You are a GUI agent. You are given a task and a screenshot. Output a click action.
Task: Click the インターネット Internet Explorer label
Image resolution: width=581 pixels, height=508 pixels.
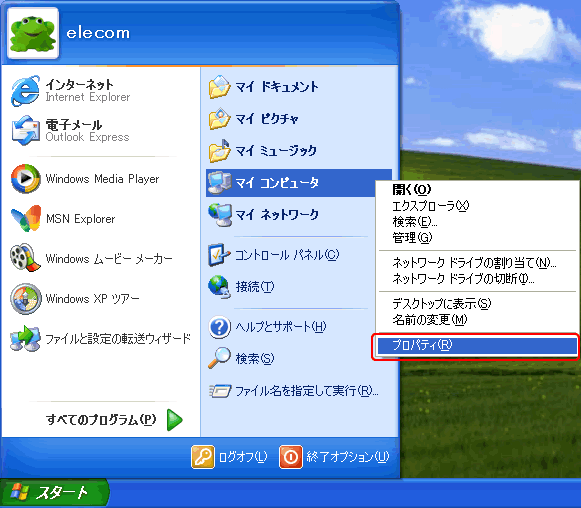tap(87, 90)
